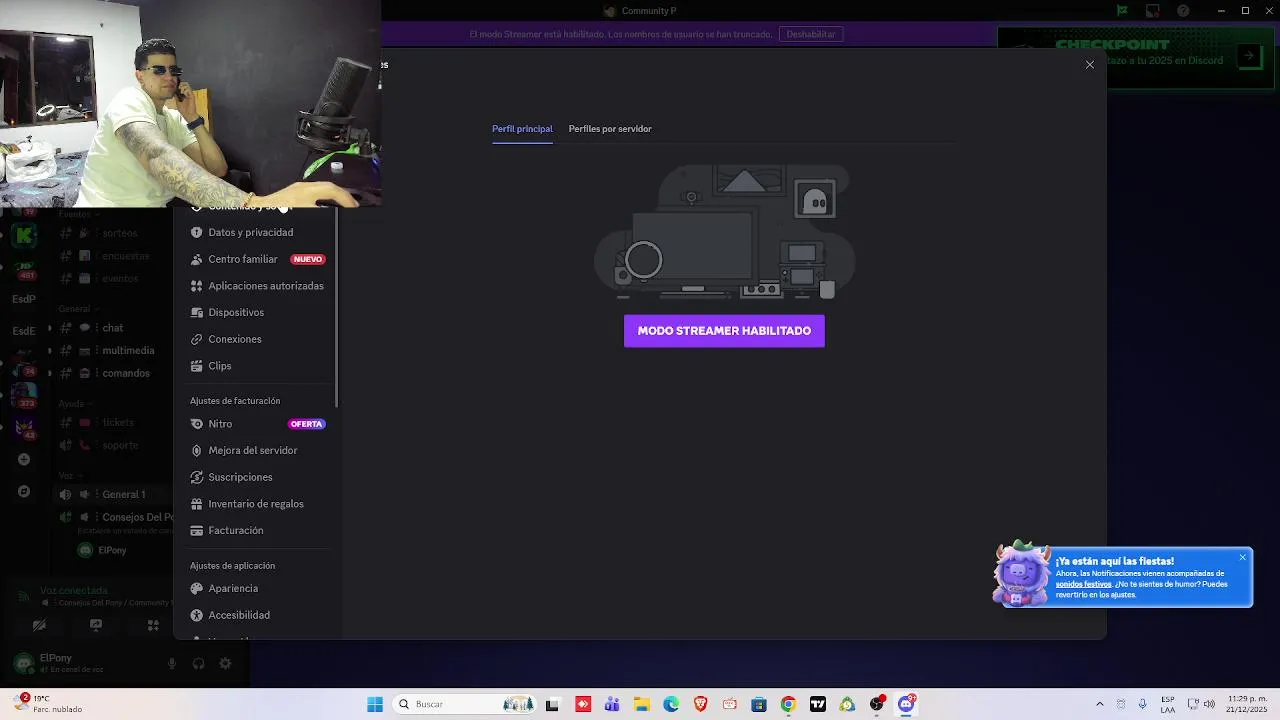The width and height of the screenshot is (1280, 720).
Task: Open Apariencia settings
Action: [x=258, y=588]
